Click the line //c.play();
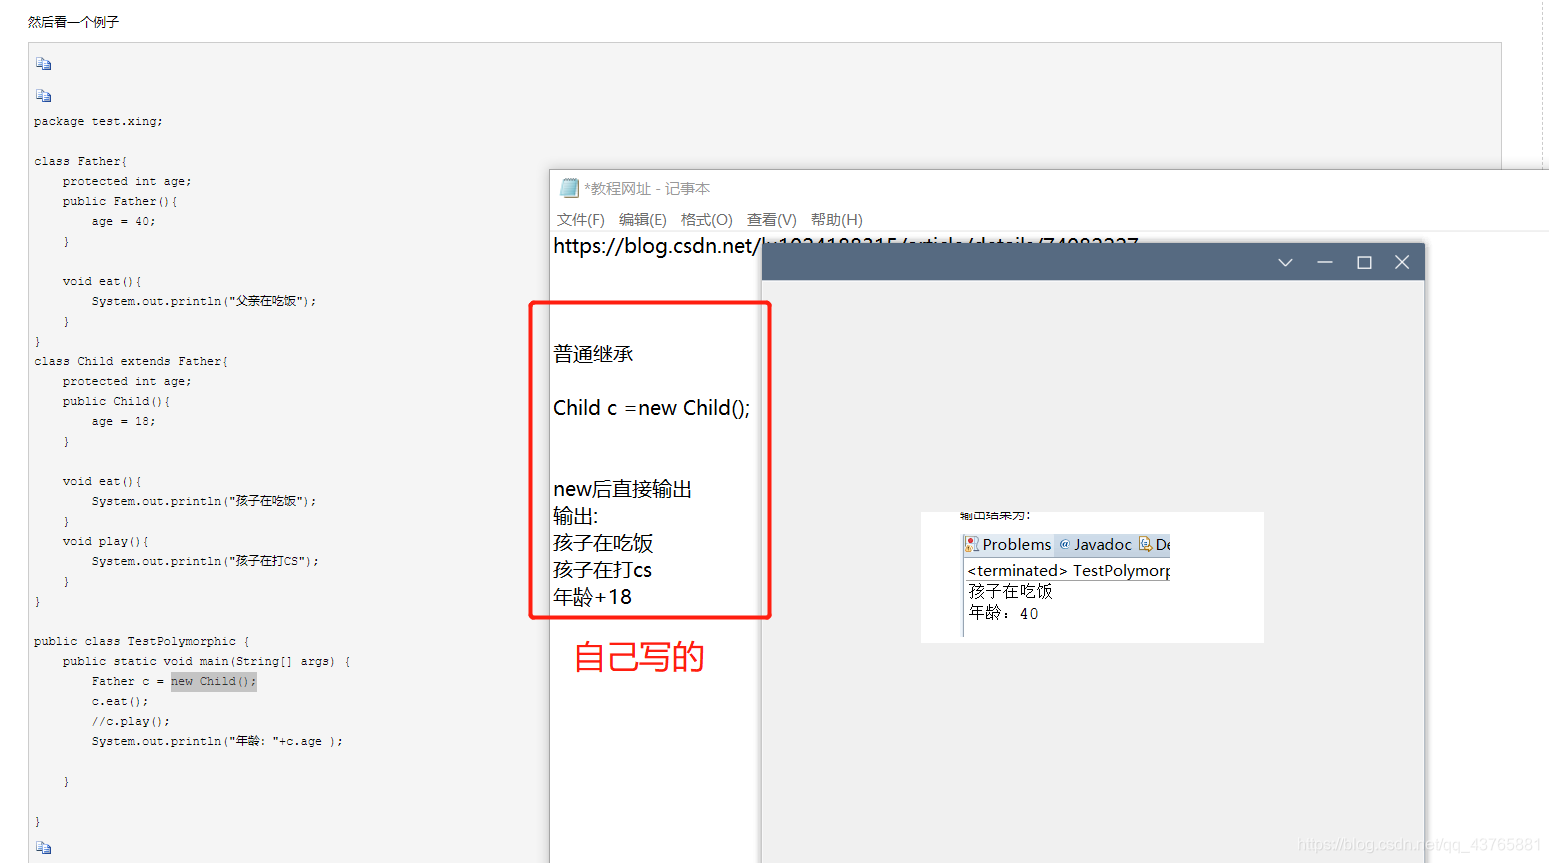This screenshot has height=863, width=1549. (131, 721)
